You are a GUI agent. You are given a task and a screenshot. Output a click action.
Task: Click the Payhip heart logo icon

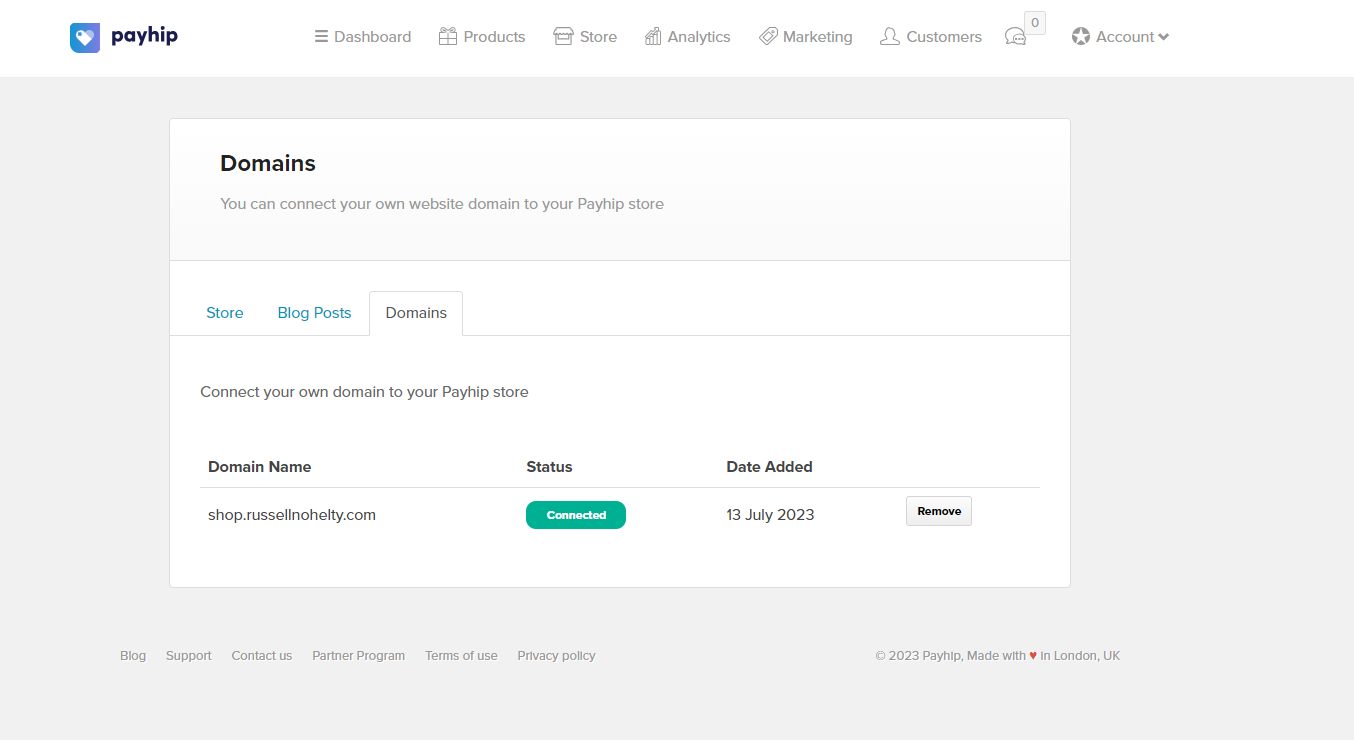click(x=85, y=37)
